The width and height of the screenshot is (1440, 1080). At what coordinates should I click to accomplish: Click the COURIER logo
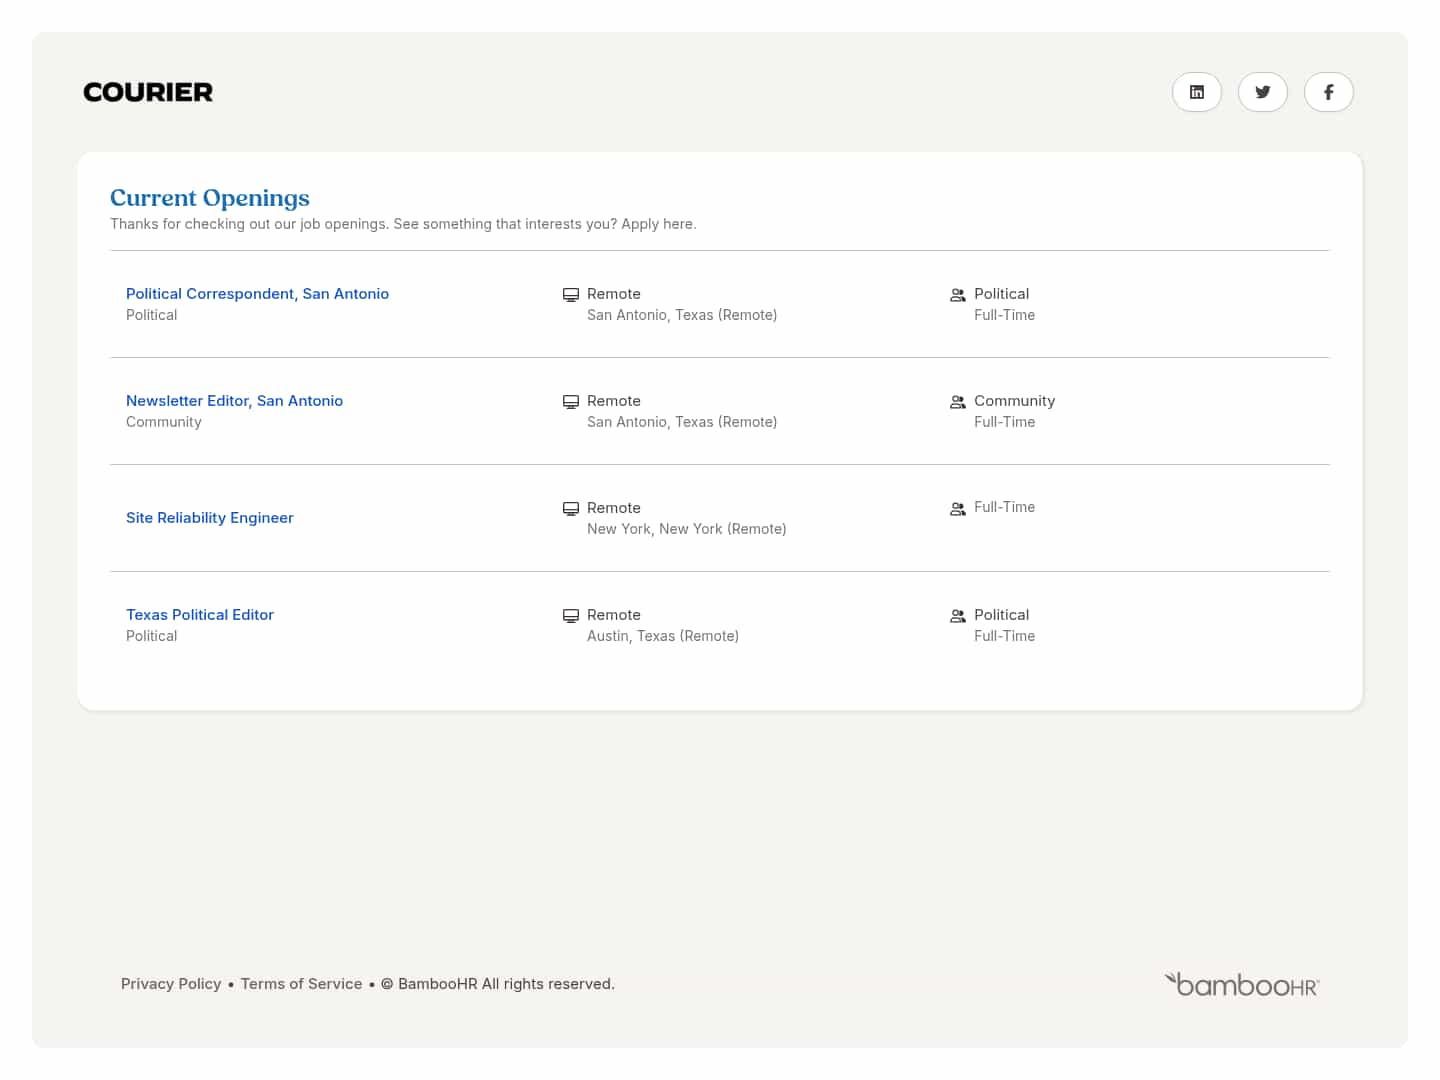tap(147, 91)
